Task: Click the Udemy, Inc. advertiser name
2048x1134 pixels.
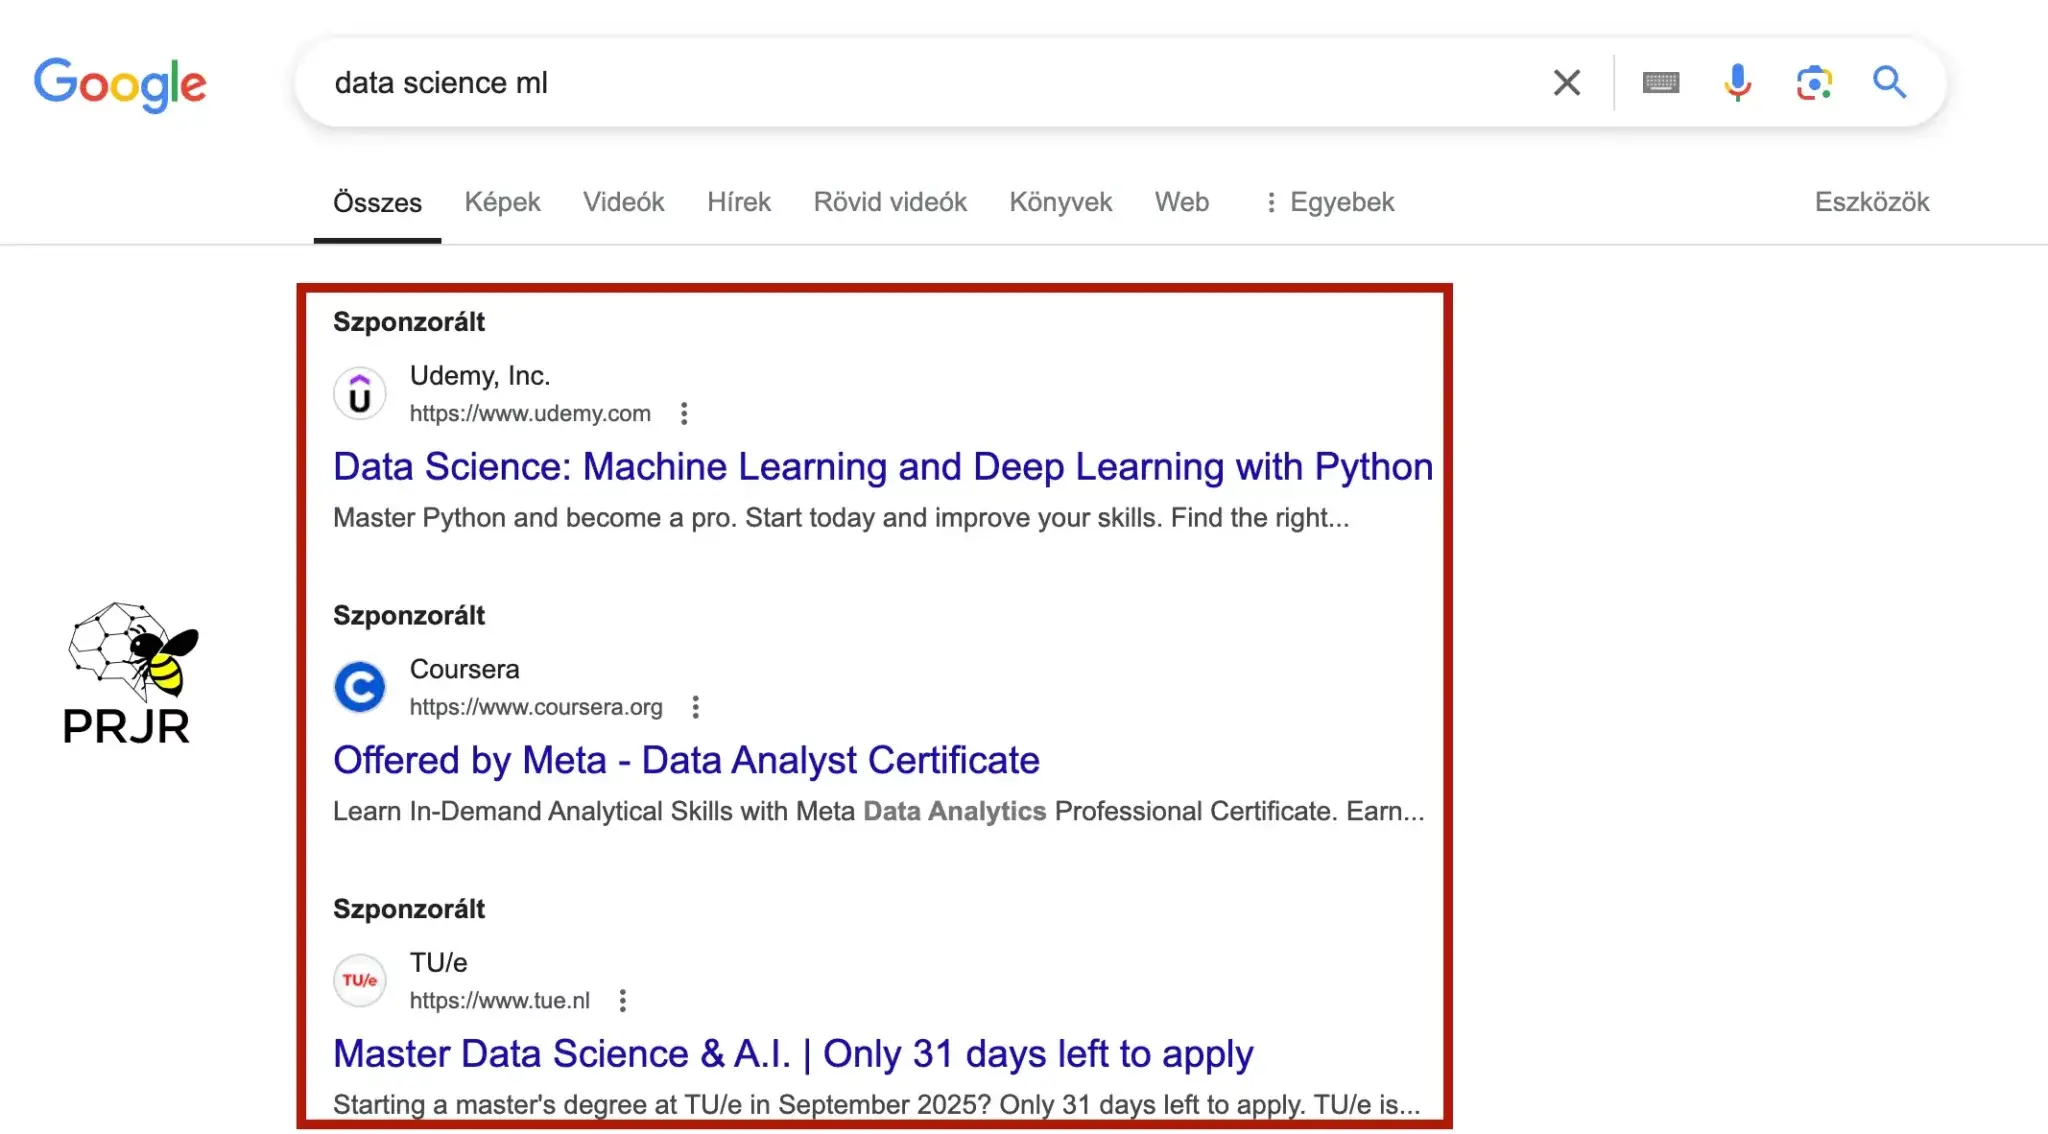Action: 480,376
